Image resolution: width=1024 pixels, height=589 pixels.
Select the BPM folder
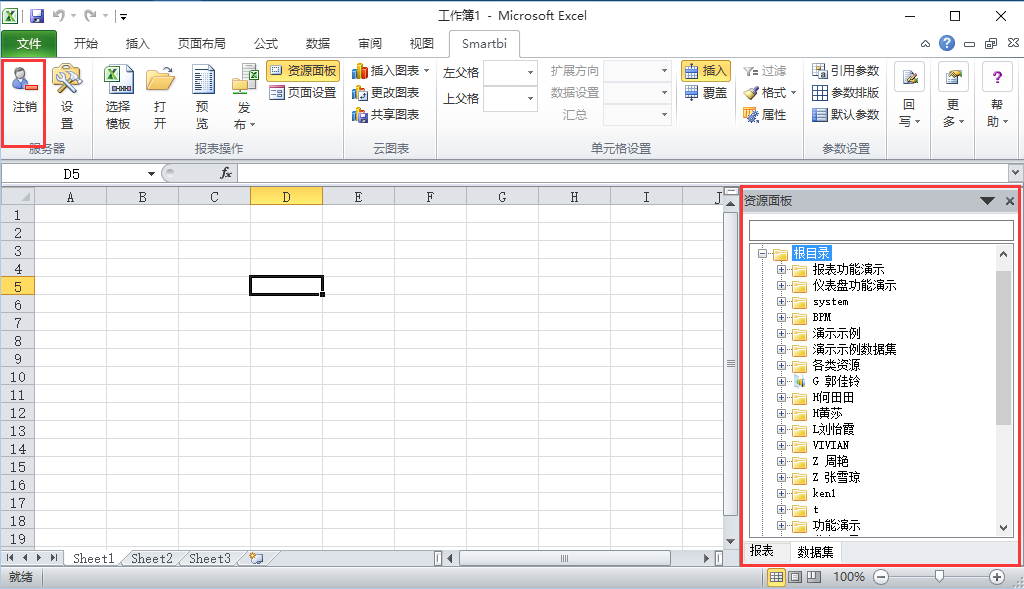(822, 317)
